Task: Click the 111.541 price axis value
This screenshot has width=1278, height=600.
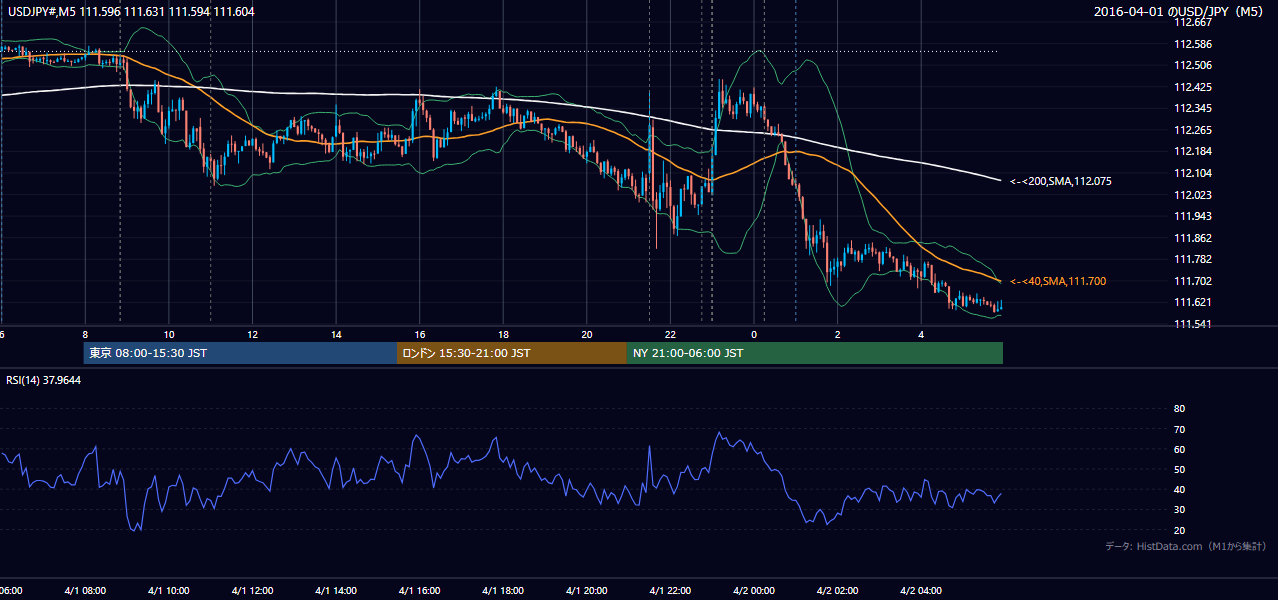Action: pos(1192,325)
